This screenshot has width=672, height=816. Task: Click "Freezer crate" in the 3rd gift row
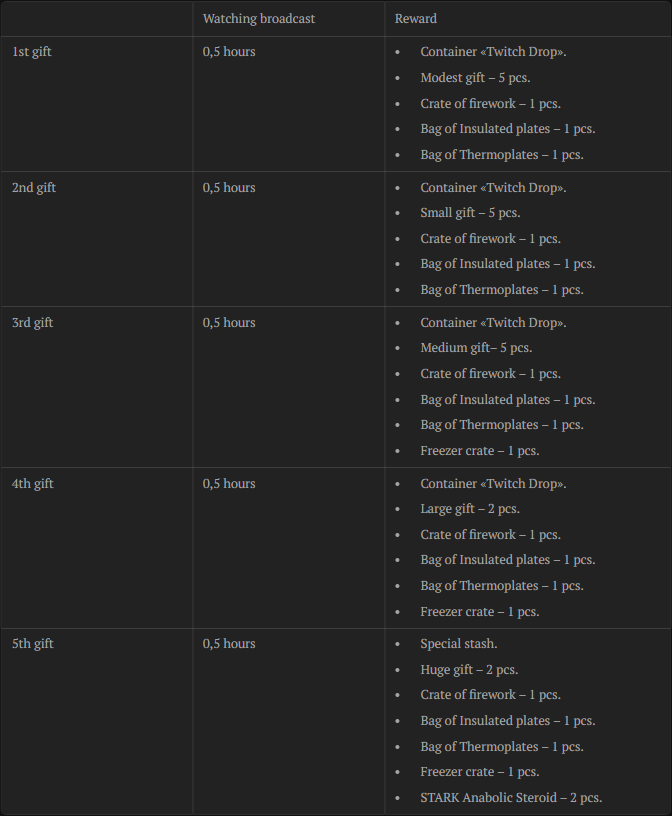click(480, 451)
